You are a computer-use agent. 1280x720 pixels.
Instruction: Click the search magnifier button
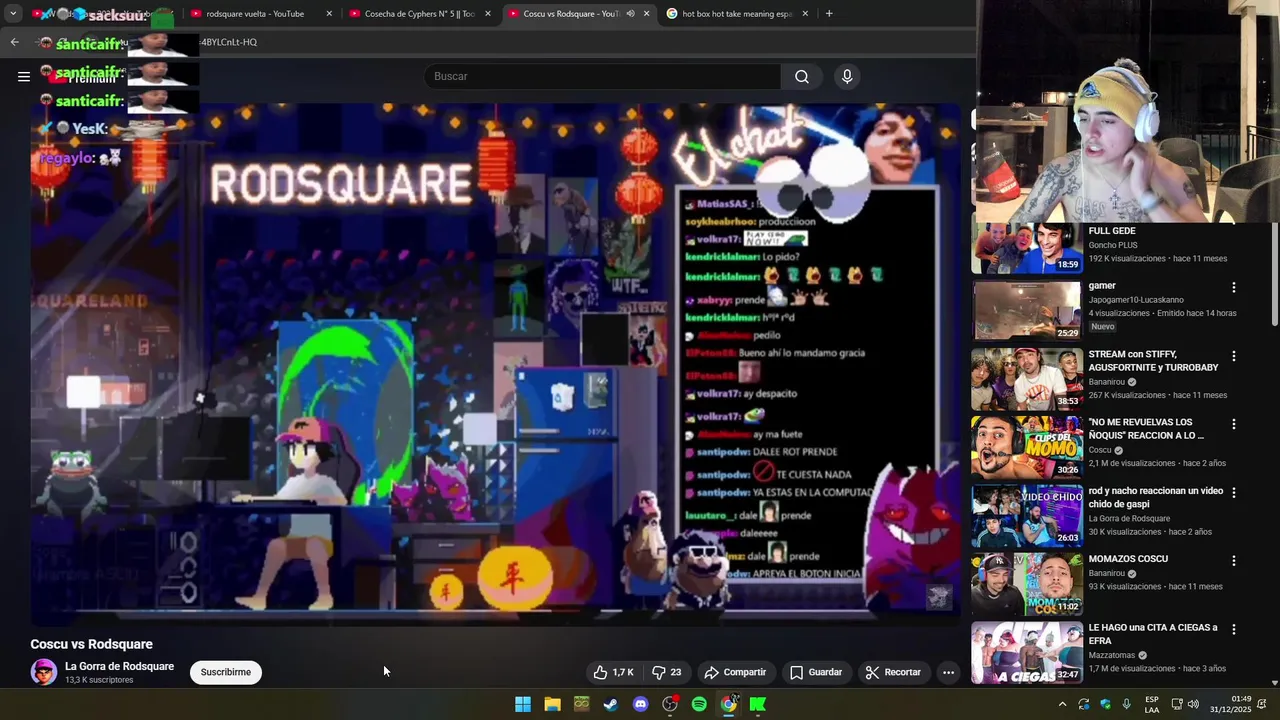click(801, 77)
